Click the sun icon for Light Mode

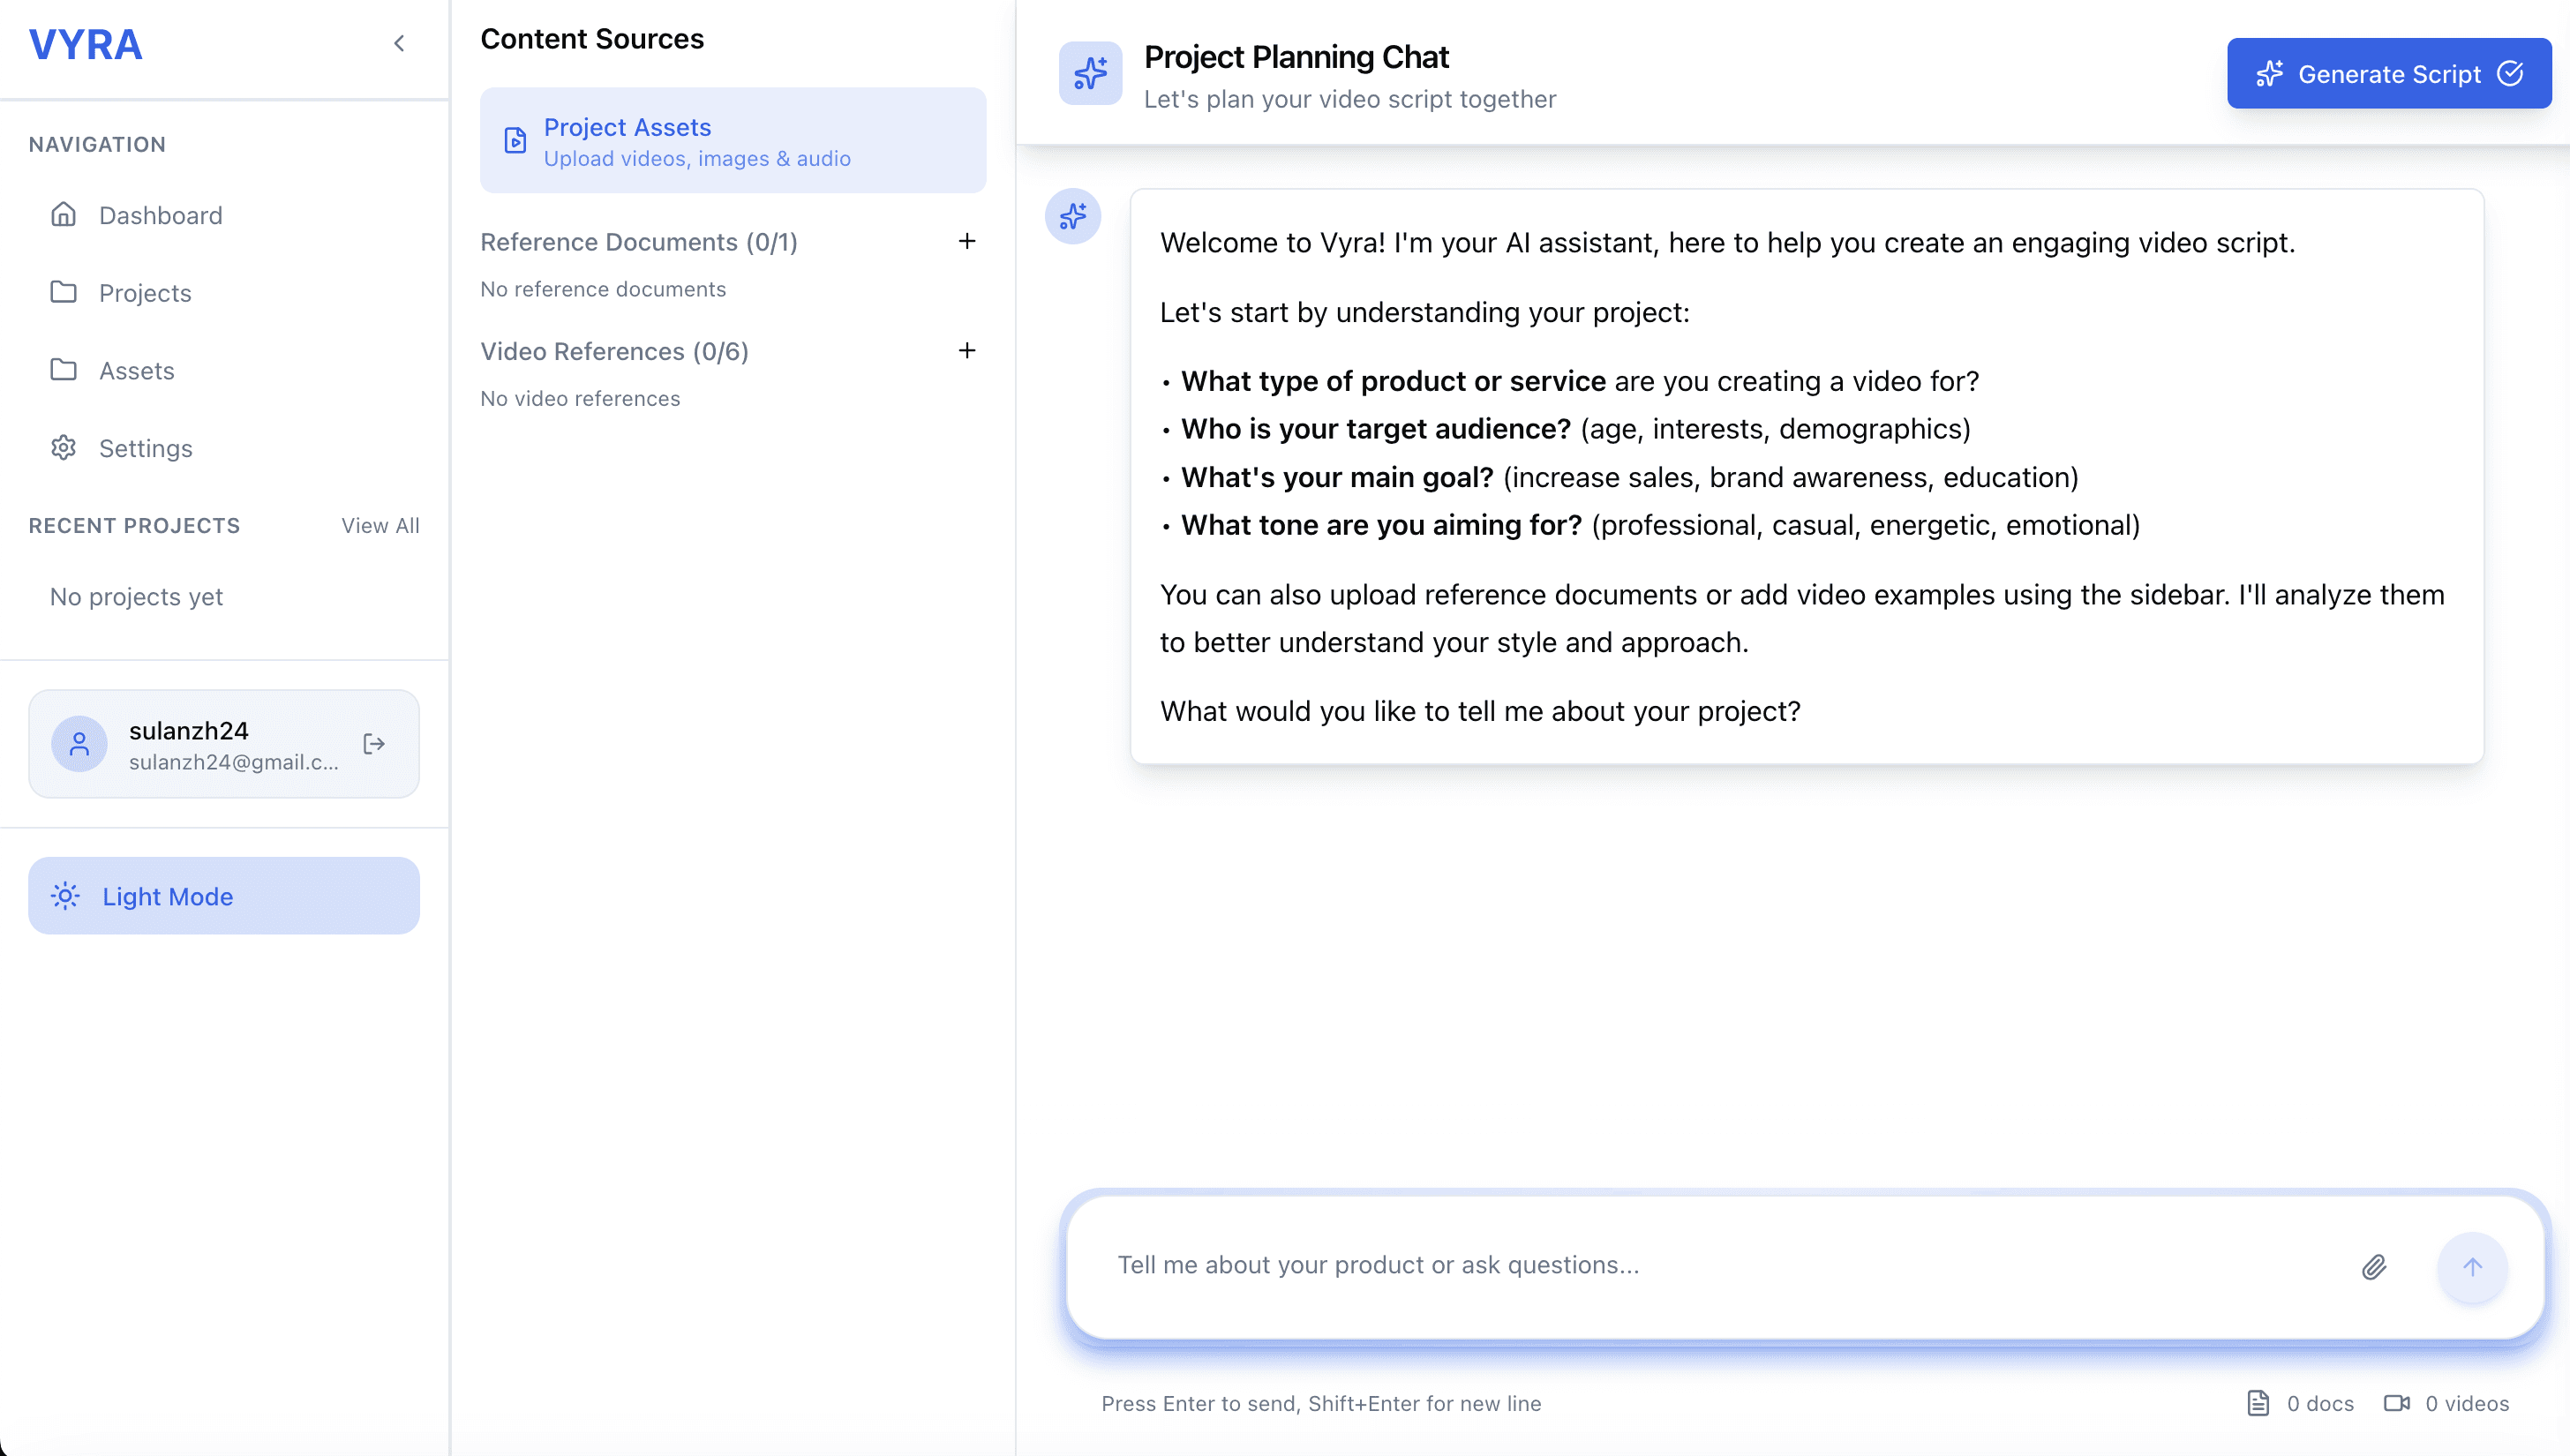pos(65,896)
